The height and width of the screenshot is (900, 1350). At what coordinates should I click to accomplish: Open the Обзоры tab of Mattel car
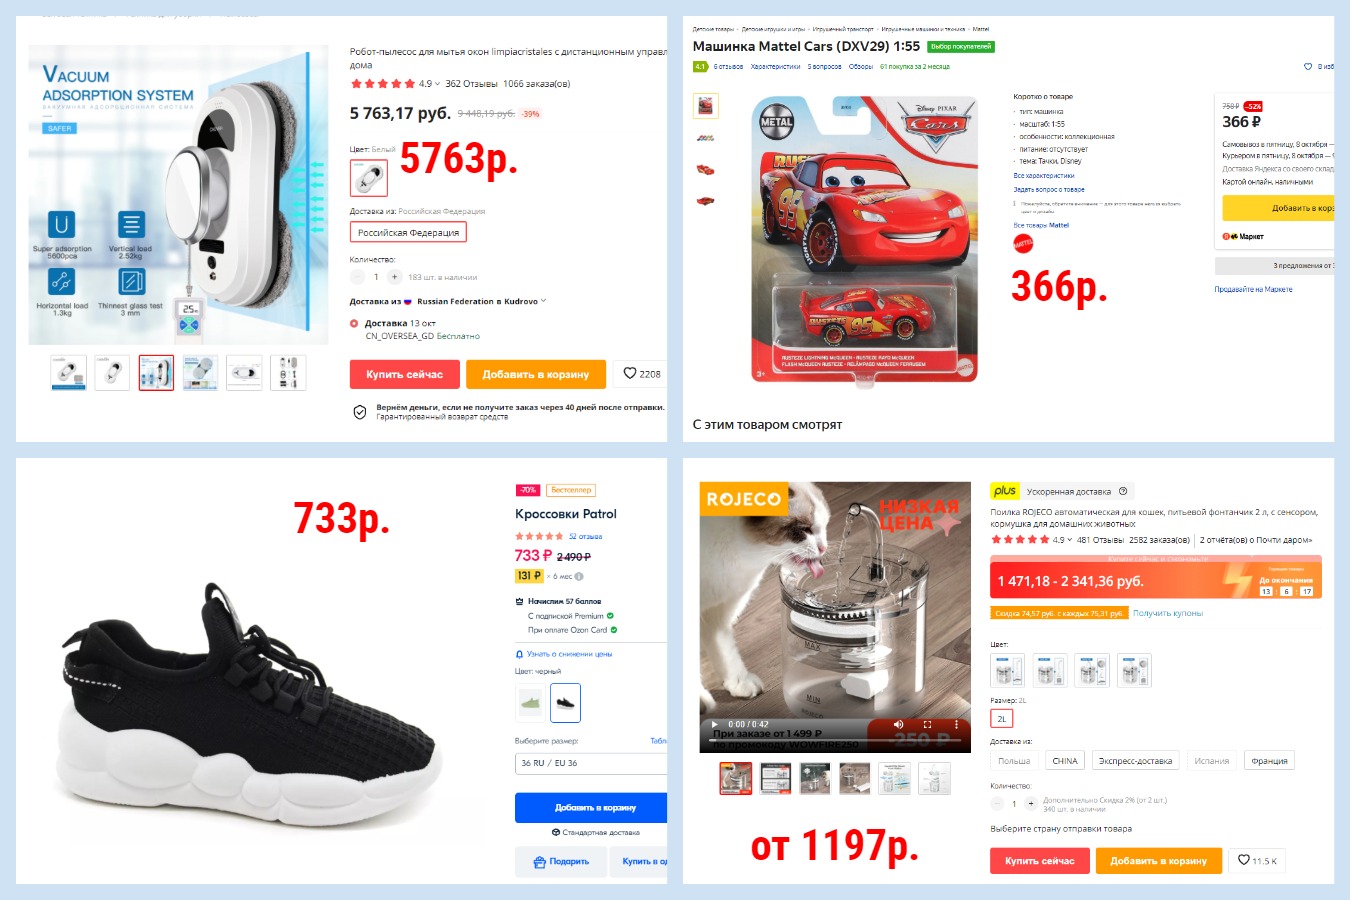[x=861, y=67]
